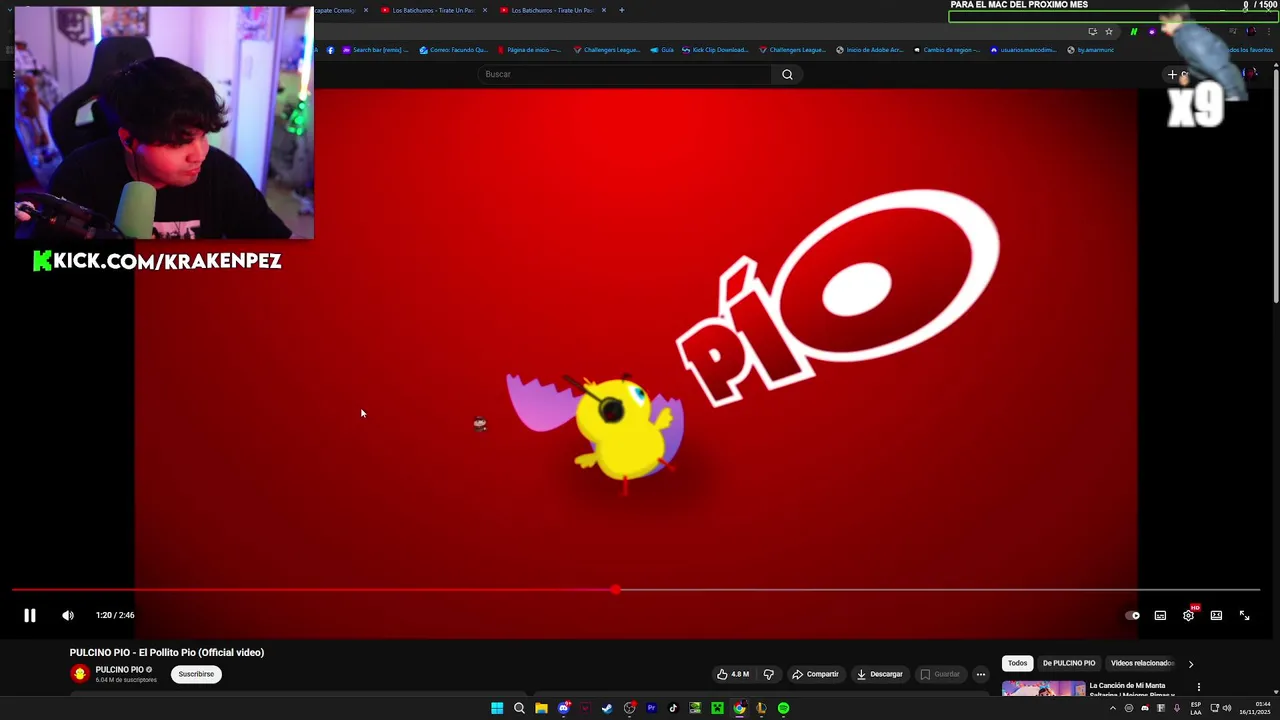Open the Inicio de Adobe Acr... bookmark
1280x720 pixels.
click(x=870, y=50)
